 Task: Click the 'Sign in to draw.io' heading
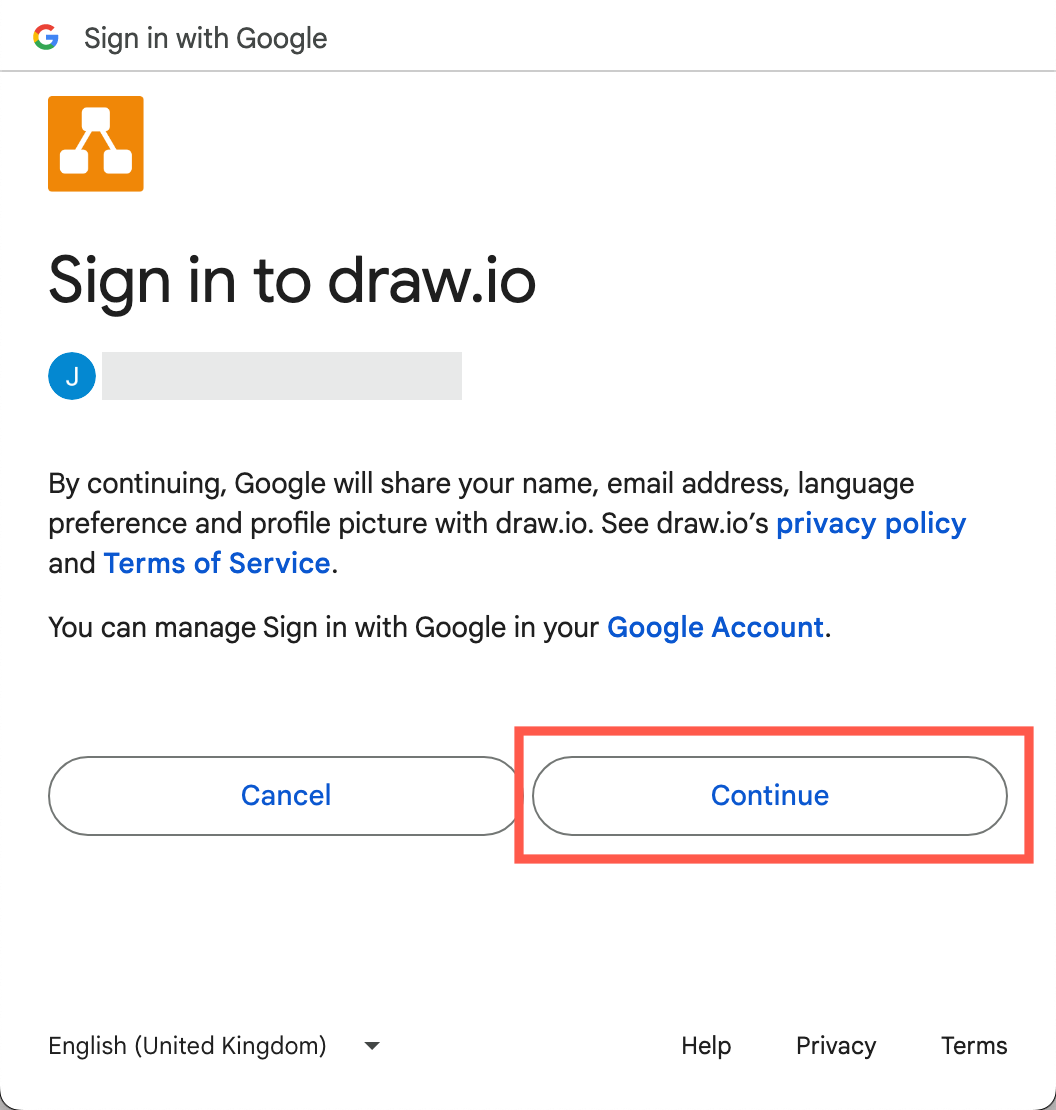click(292, 281)
